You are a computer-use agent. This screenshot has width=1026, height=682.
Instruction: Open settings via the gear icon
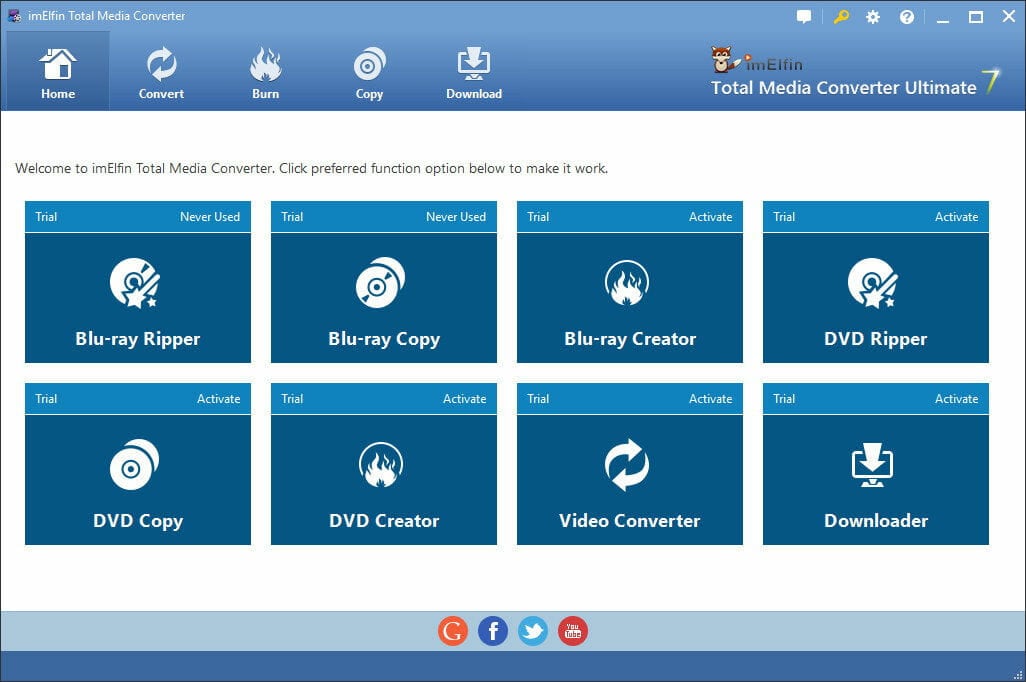click(873, 17)
